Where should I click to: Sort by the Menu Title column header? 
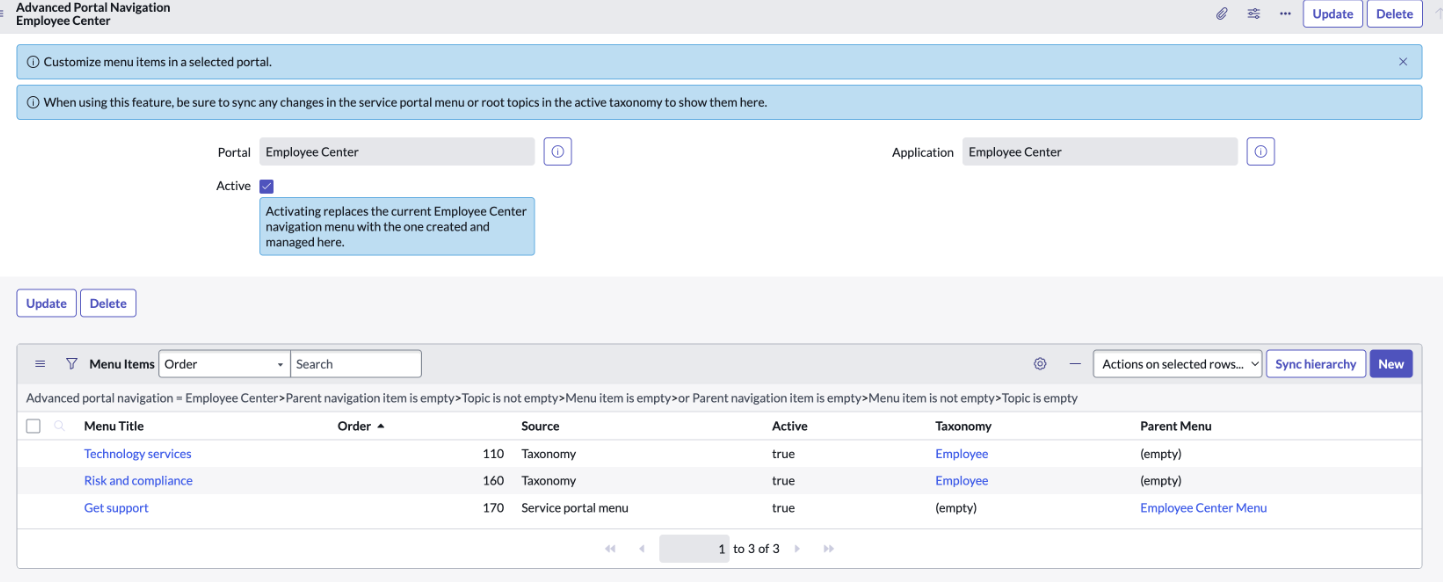pyautogui.click(x=114, y=426)
